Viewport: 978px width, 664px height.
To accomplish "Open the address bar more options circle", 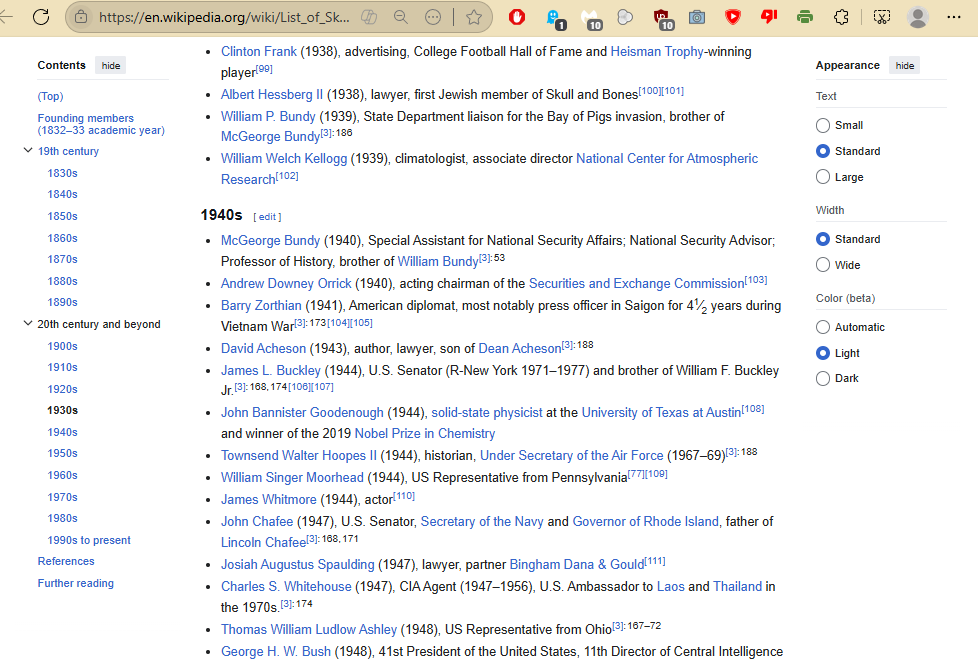I will tap(433, 17).
